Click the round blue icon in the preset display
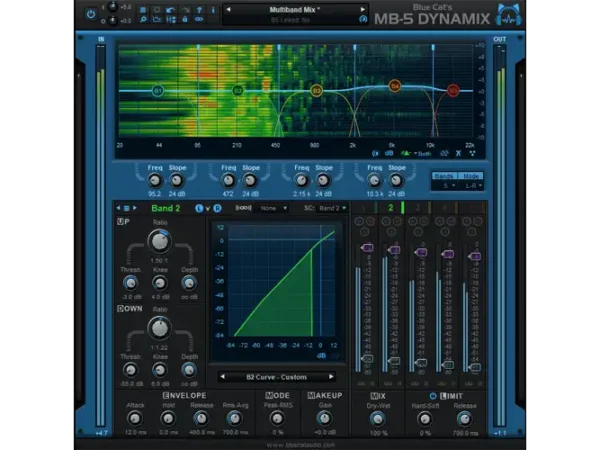Viewport: 600px width, 450px height. 363,19
